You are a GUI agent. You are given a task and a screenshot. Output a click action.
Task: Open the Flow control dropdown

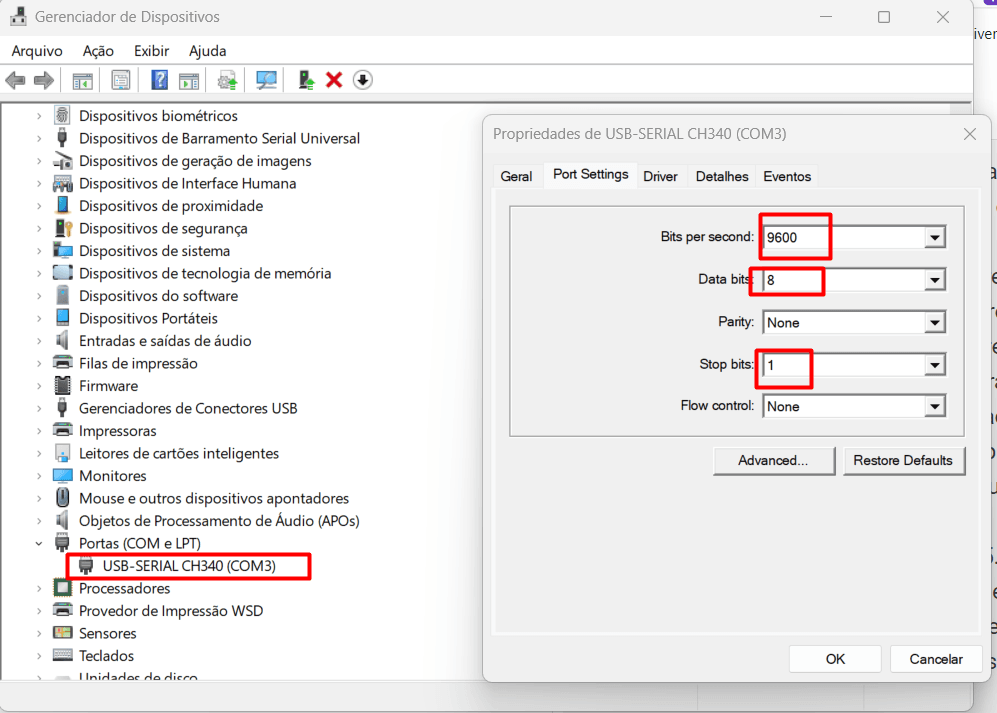click(x=934, y=406)
